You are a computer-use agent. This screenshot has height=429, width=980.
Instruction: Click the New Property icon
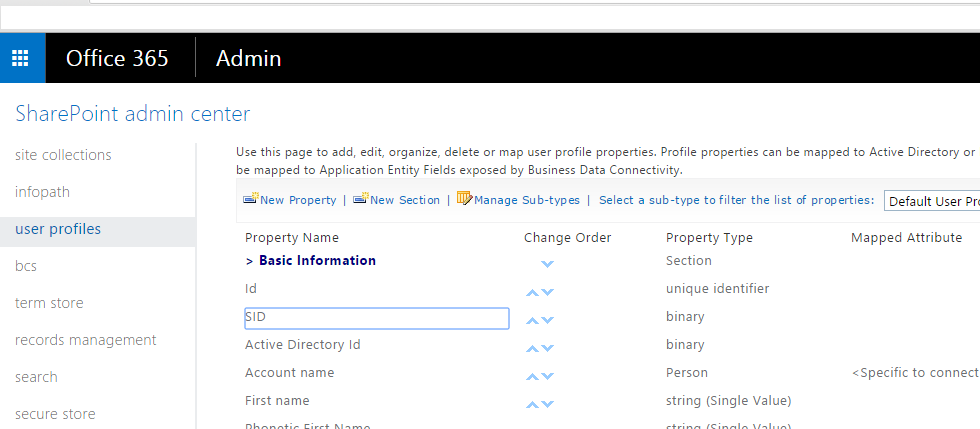[251, 199]
